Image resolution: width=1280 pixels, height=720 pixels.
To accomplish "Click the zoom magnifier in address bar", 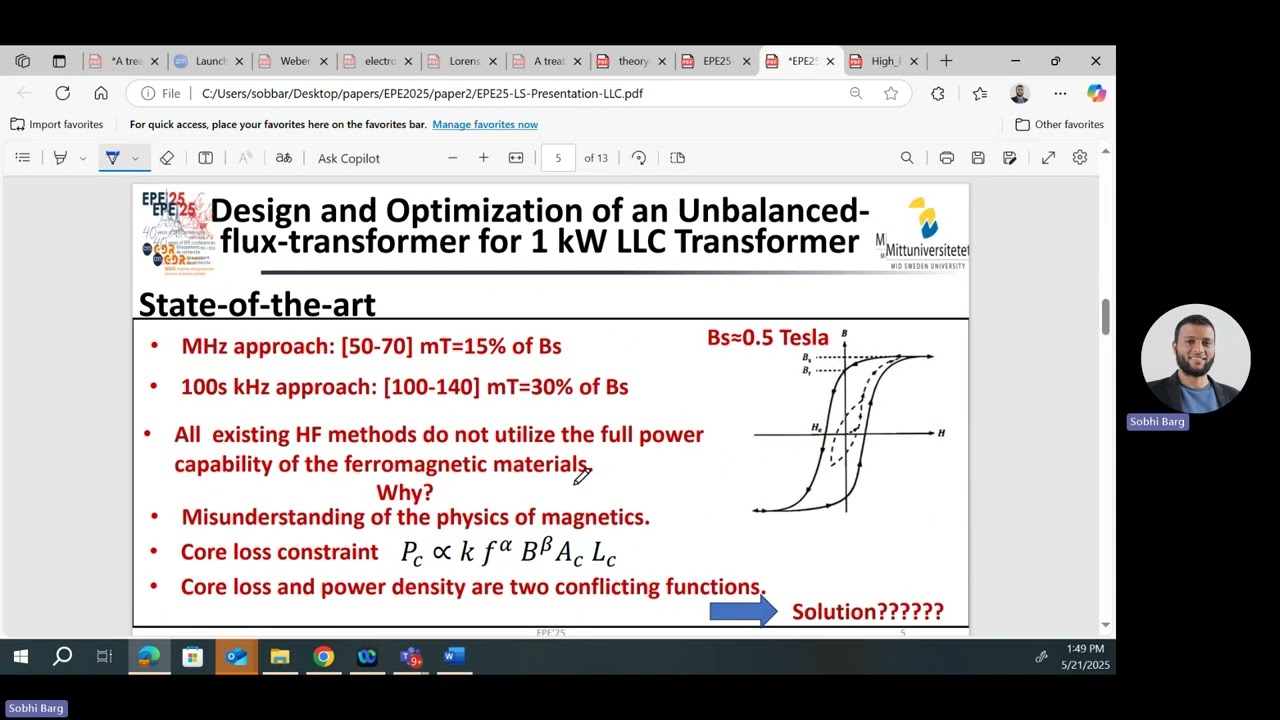I will tap(856, 93).
